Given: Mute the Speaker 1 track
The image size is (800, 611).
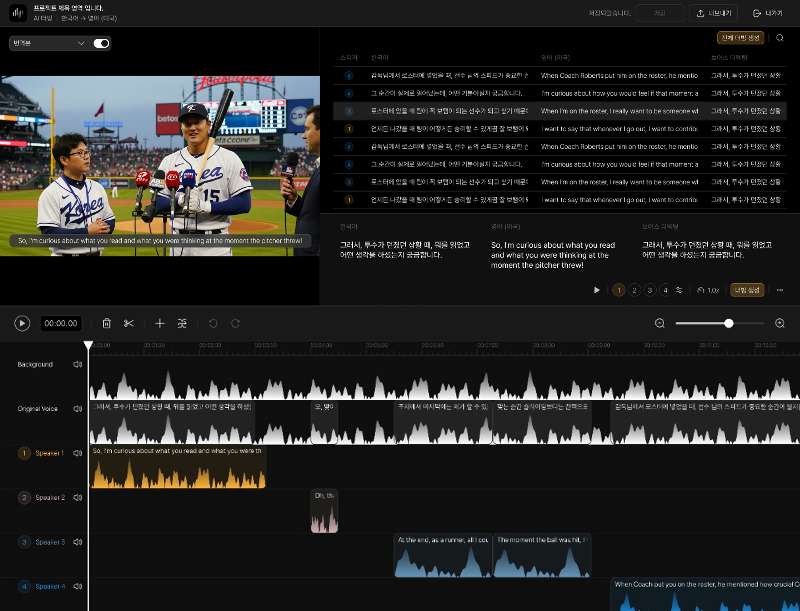Looking at the screenshot, I should pos(78,453).
